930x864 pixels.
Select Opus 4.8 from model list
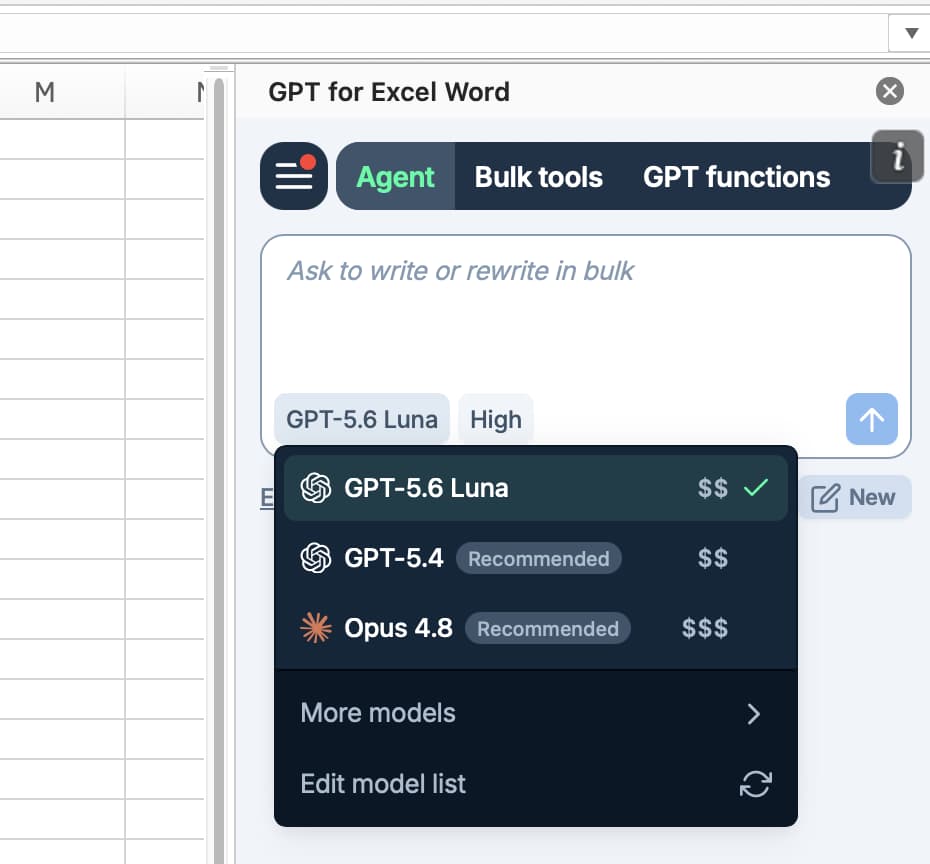coord(536,628)
